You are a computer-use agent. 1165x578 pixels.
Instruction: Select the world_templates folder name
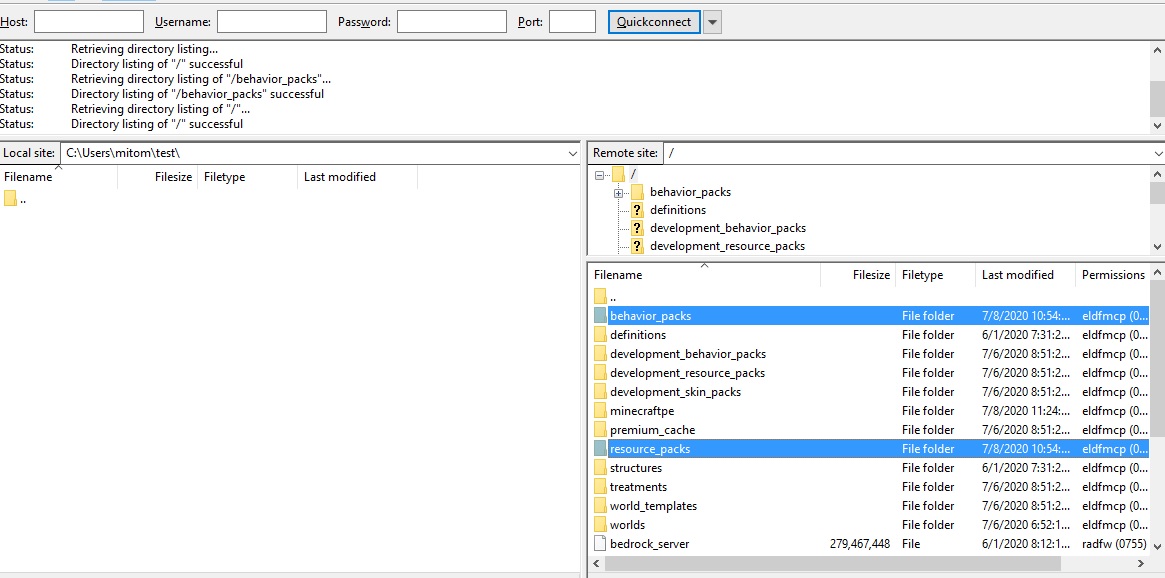(653, 506)
